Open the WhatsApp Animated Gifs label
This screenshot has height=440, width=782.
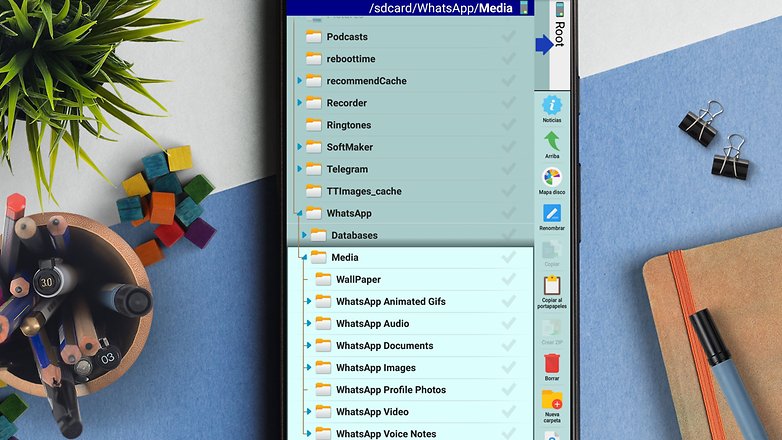tap(391, 301)
